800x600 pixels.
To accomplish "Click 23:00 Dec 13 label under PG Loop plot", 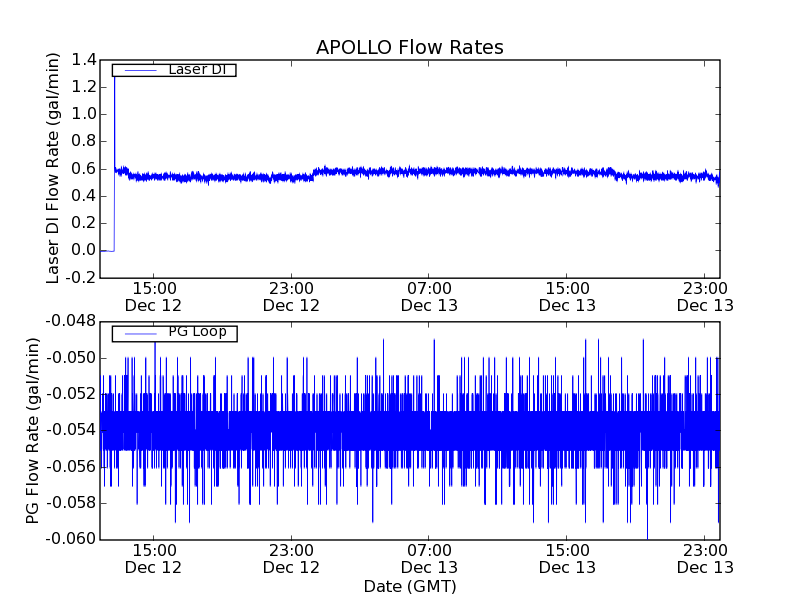I will click(705, 559).
